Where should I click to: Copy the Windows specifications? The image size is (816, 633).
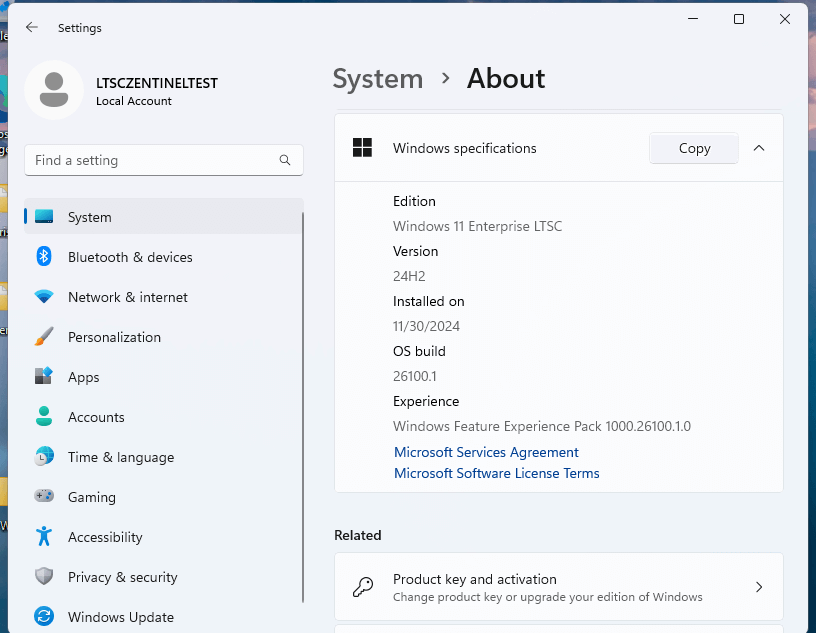point(693,148)
